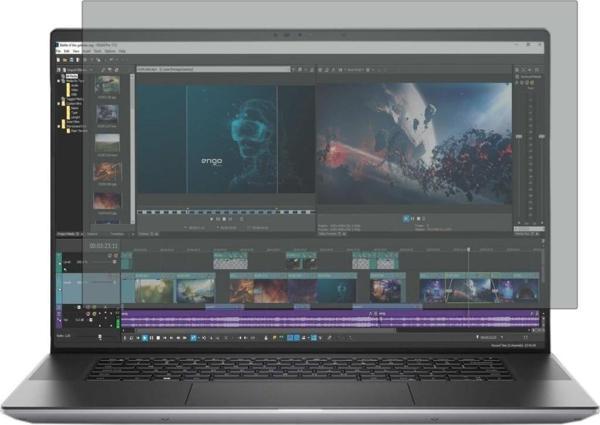The width and height of the screenshot is (600, 425).
Task: Open the File menu
Action: (59, 51)
